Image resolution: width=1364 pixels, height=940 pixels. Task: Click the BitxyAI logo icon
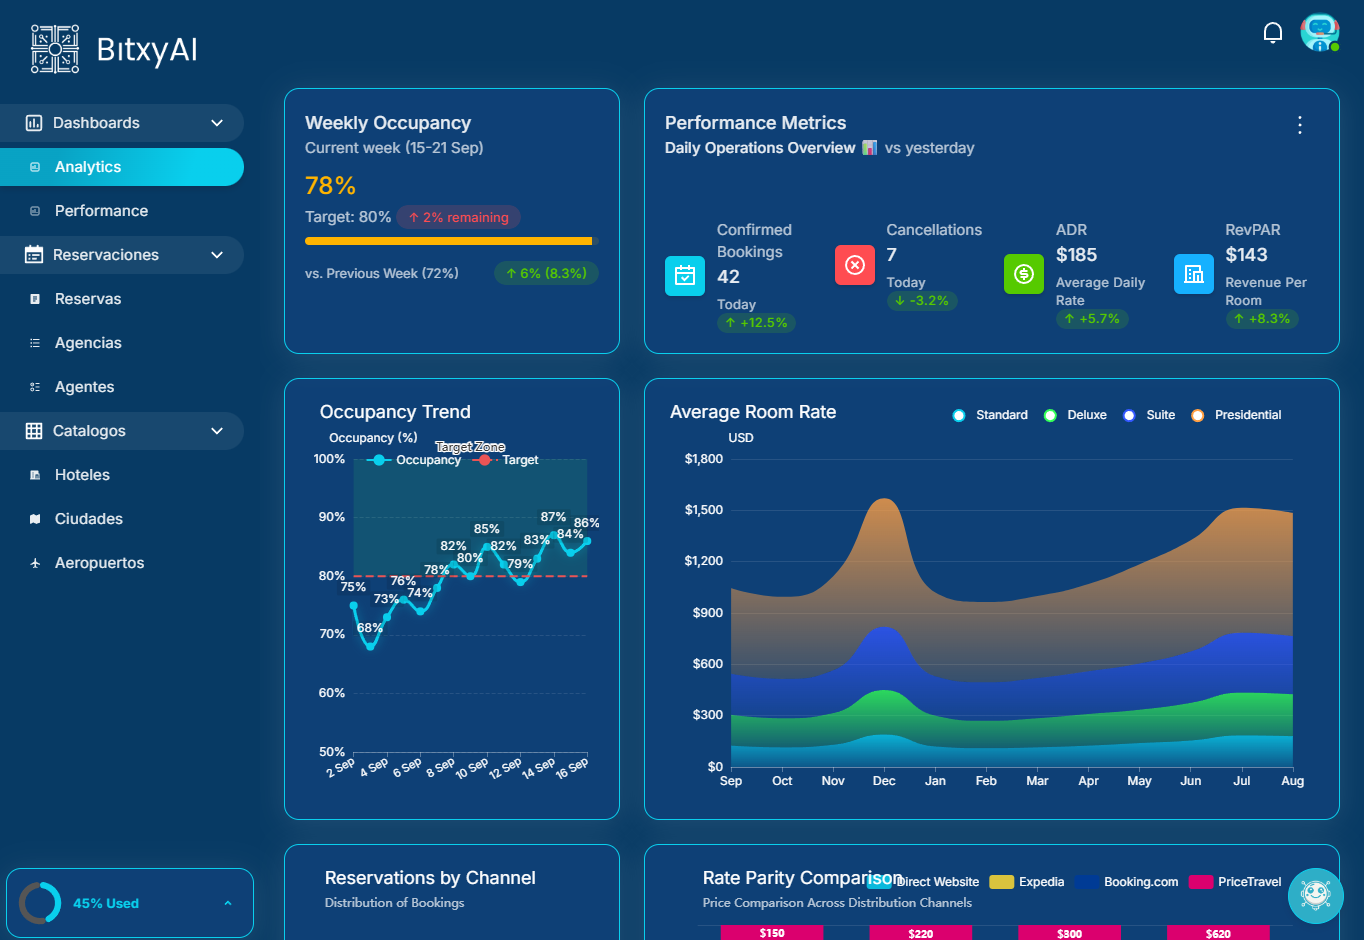click(55, 49)
